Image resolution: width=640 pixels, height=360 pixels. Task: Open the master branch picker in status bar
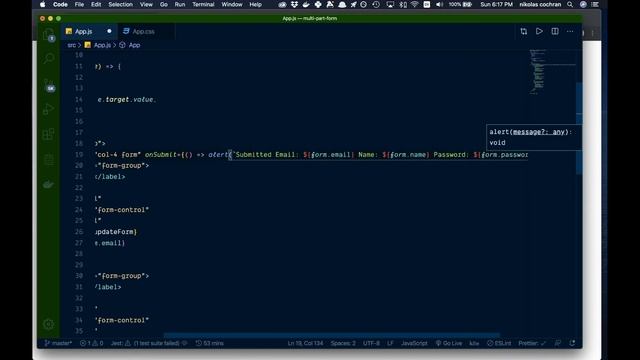58,343
